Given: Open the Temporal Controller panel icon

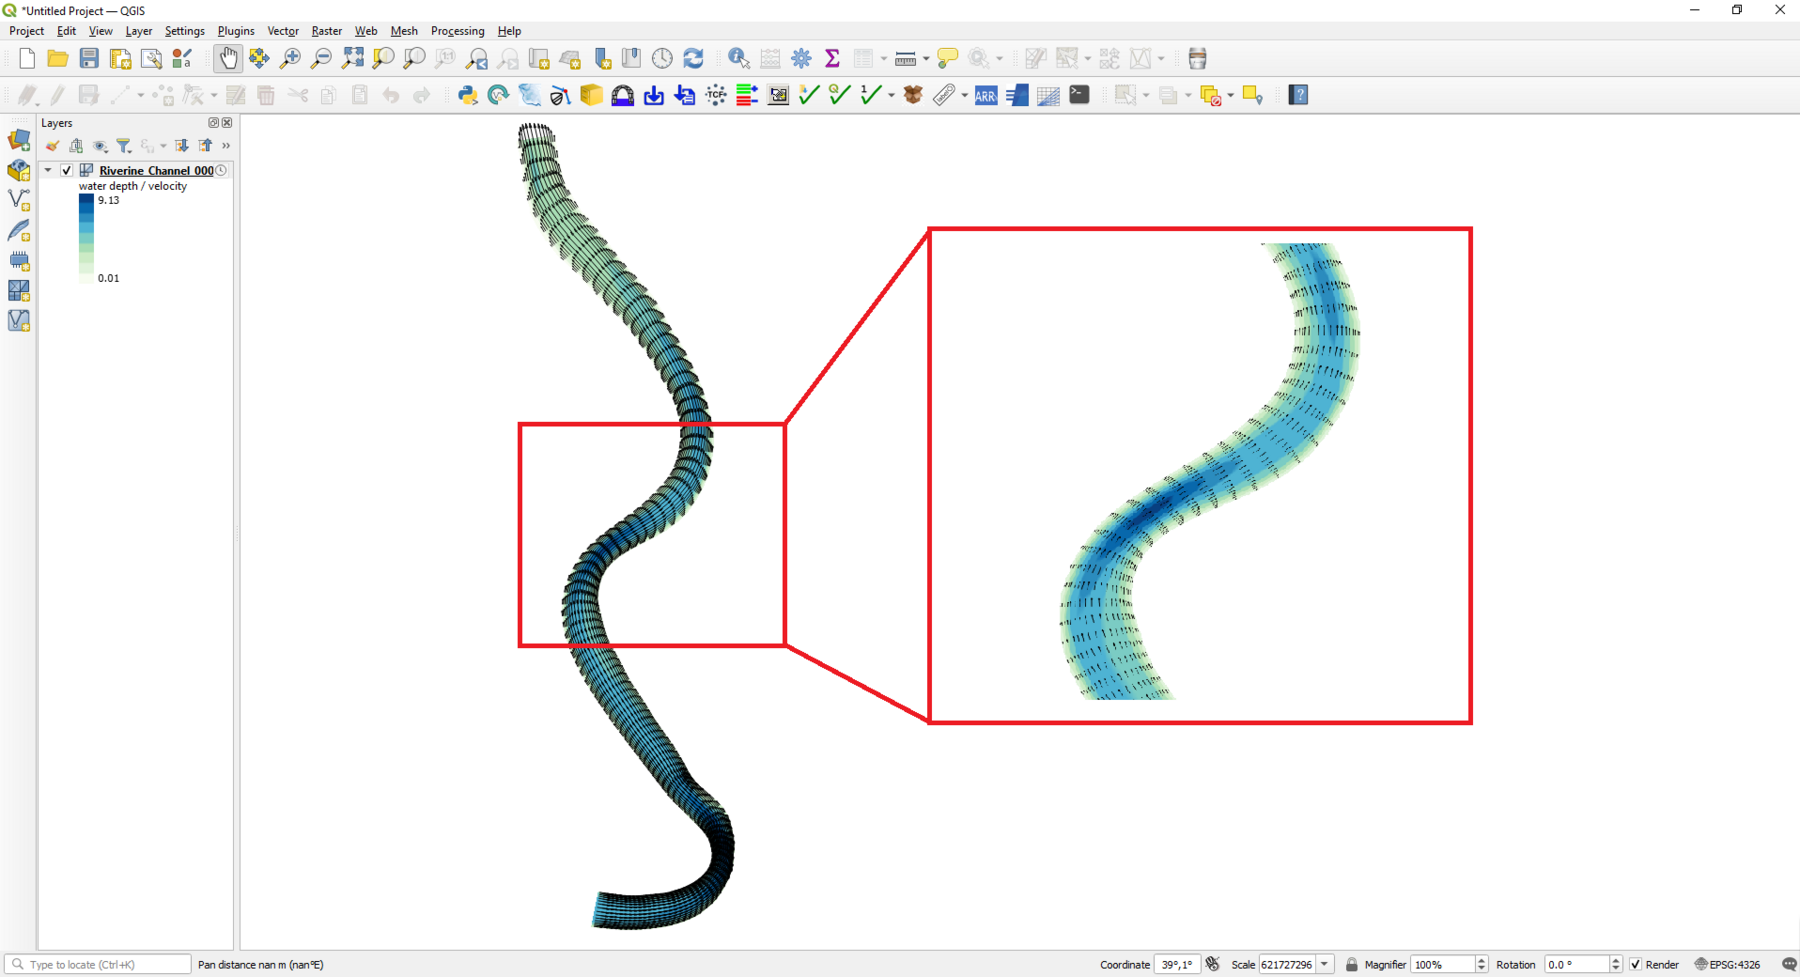Looking at the screenshot, I should point(662,58).
